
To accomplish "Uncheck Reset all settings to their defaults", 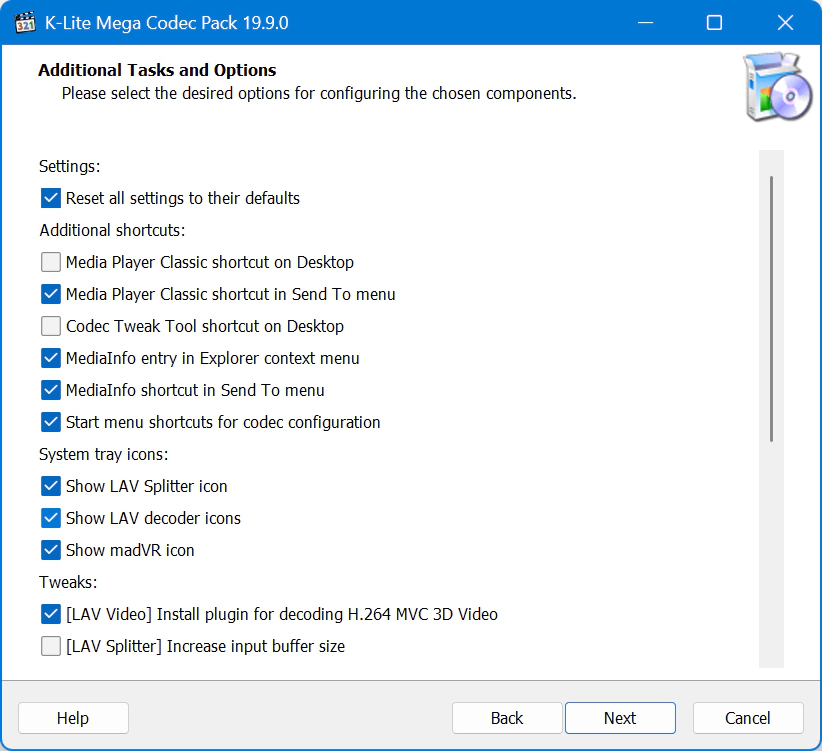I will click(51, 198).
